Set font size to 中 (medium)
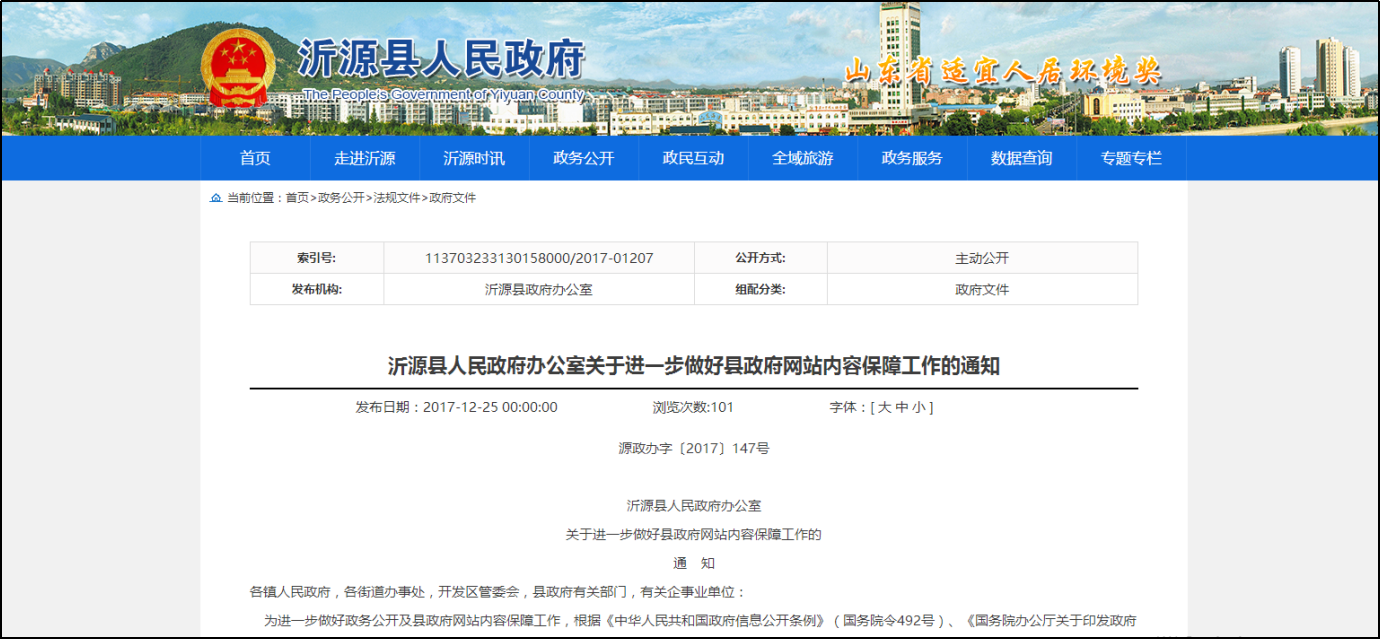 (x=902, y=407)
